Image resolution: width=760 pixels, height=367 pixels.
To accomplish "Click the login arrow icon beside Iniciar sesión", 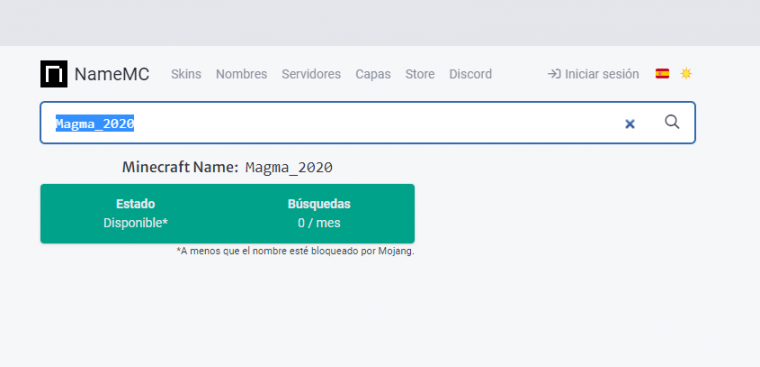I will 554,74.
